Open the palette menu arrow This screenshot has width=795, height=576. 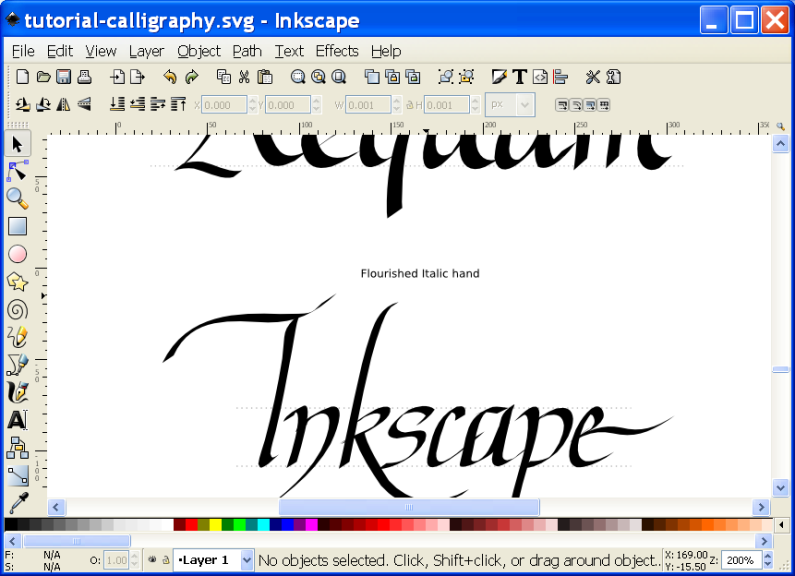pyautogui.click(x=782, y=524)
